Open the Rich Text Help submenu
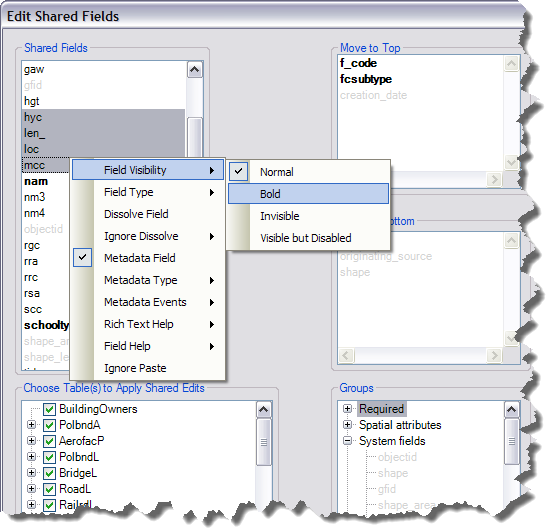Screen dimensions: 546x528 coord(148,324)
